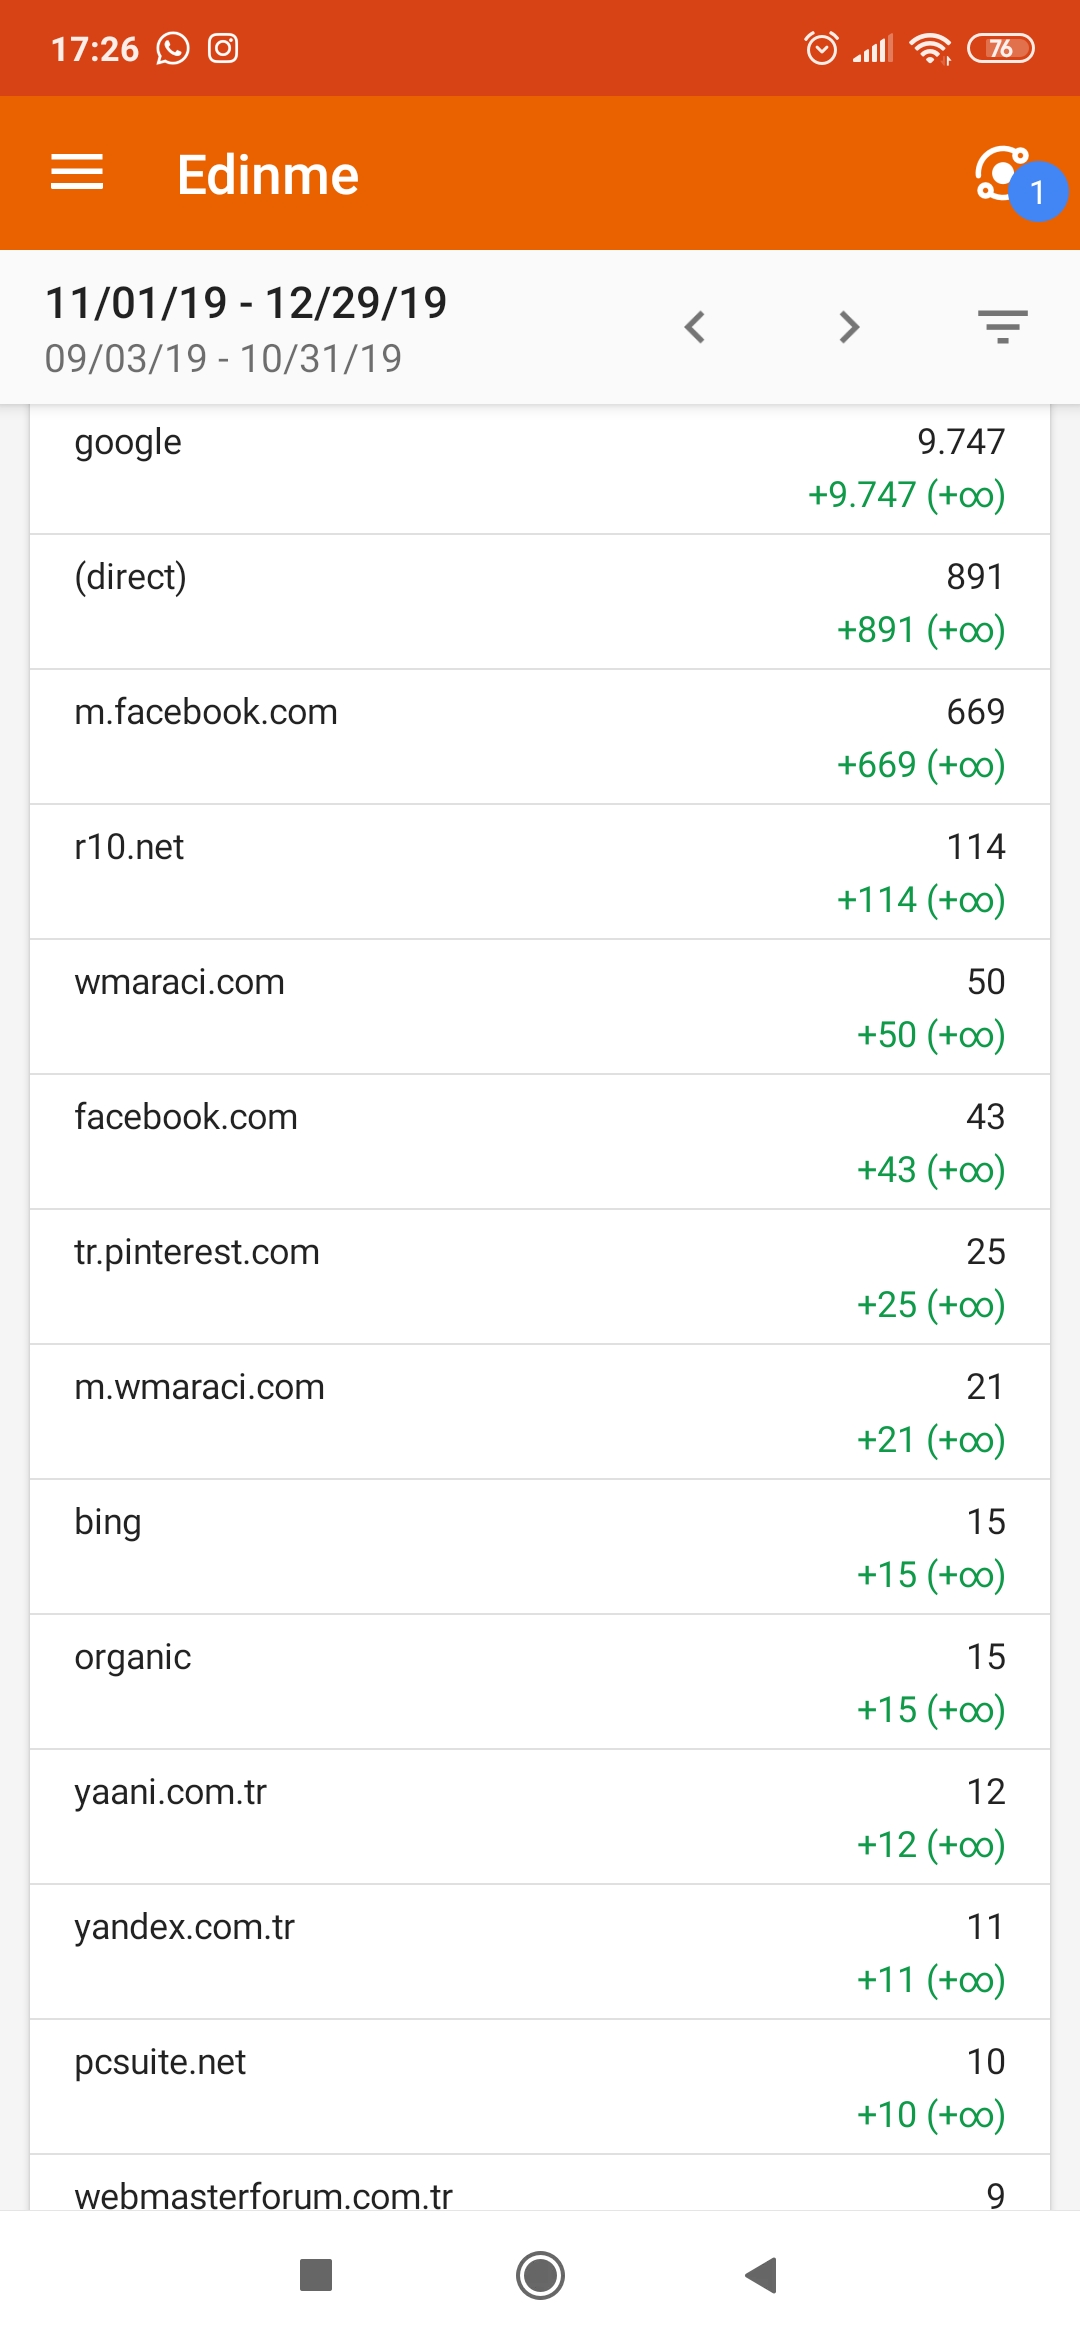1080x2340 pixels.
Task: Select the bing source row
Action: 540,1547
